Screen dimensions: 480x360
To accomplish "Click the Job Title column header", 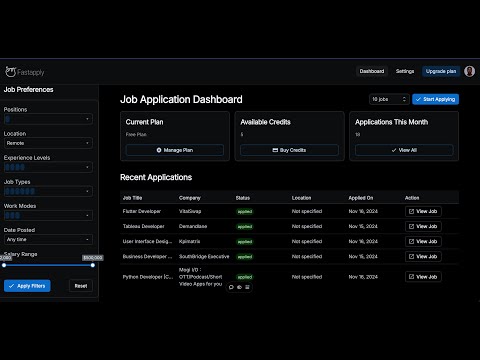I will tap(132, 198).
